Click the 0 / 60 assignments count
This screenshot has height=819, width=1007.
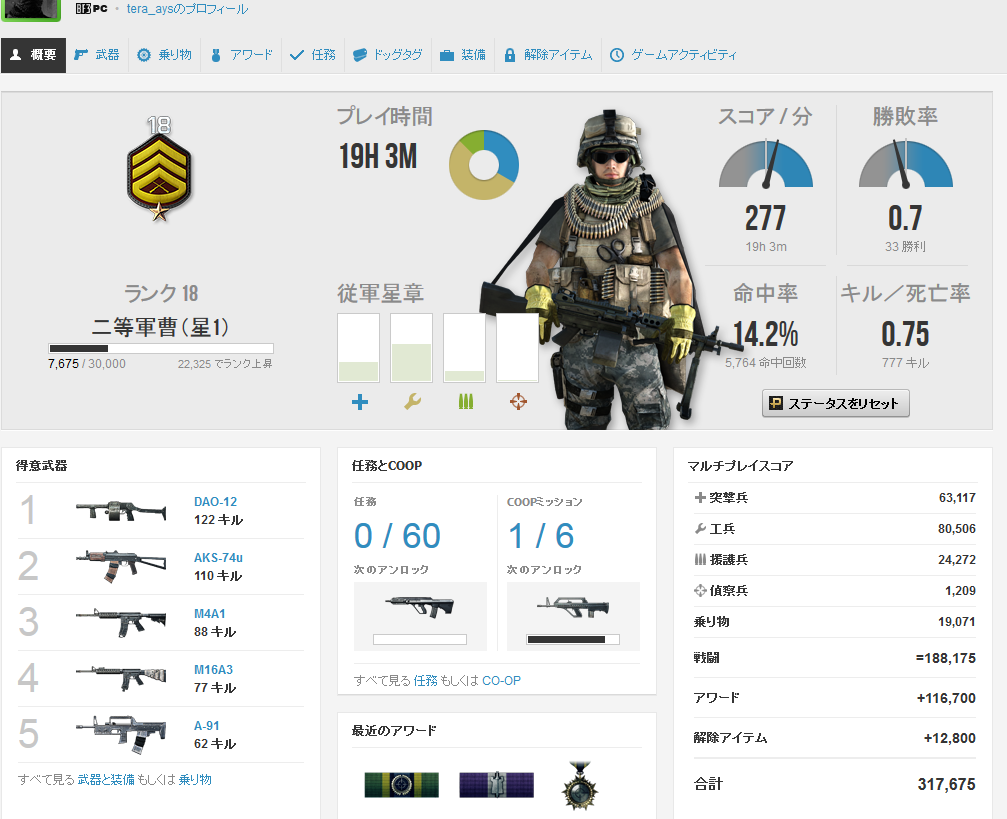click(x=397, y=536)
